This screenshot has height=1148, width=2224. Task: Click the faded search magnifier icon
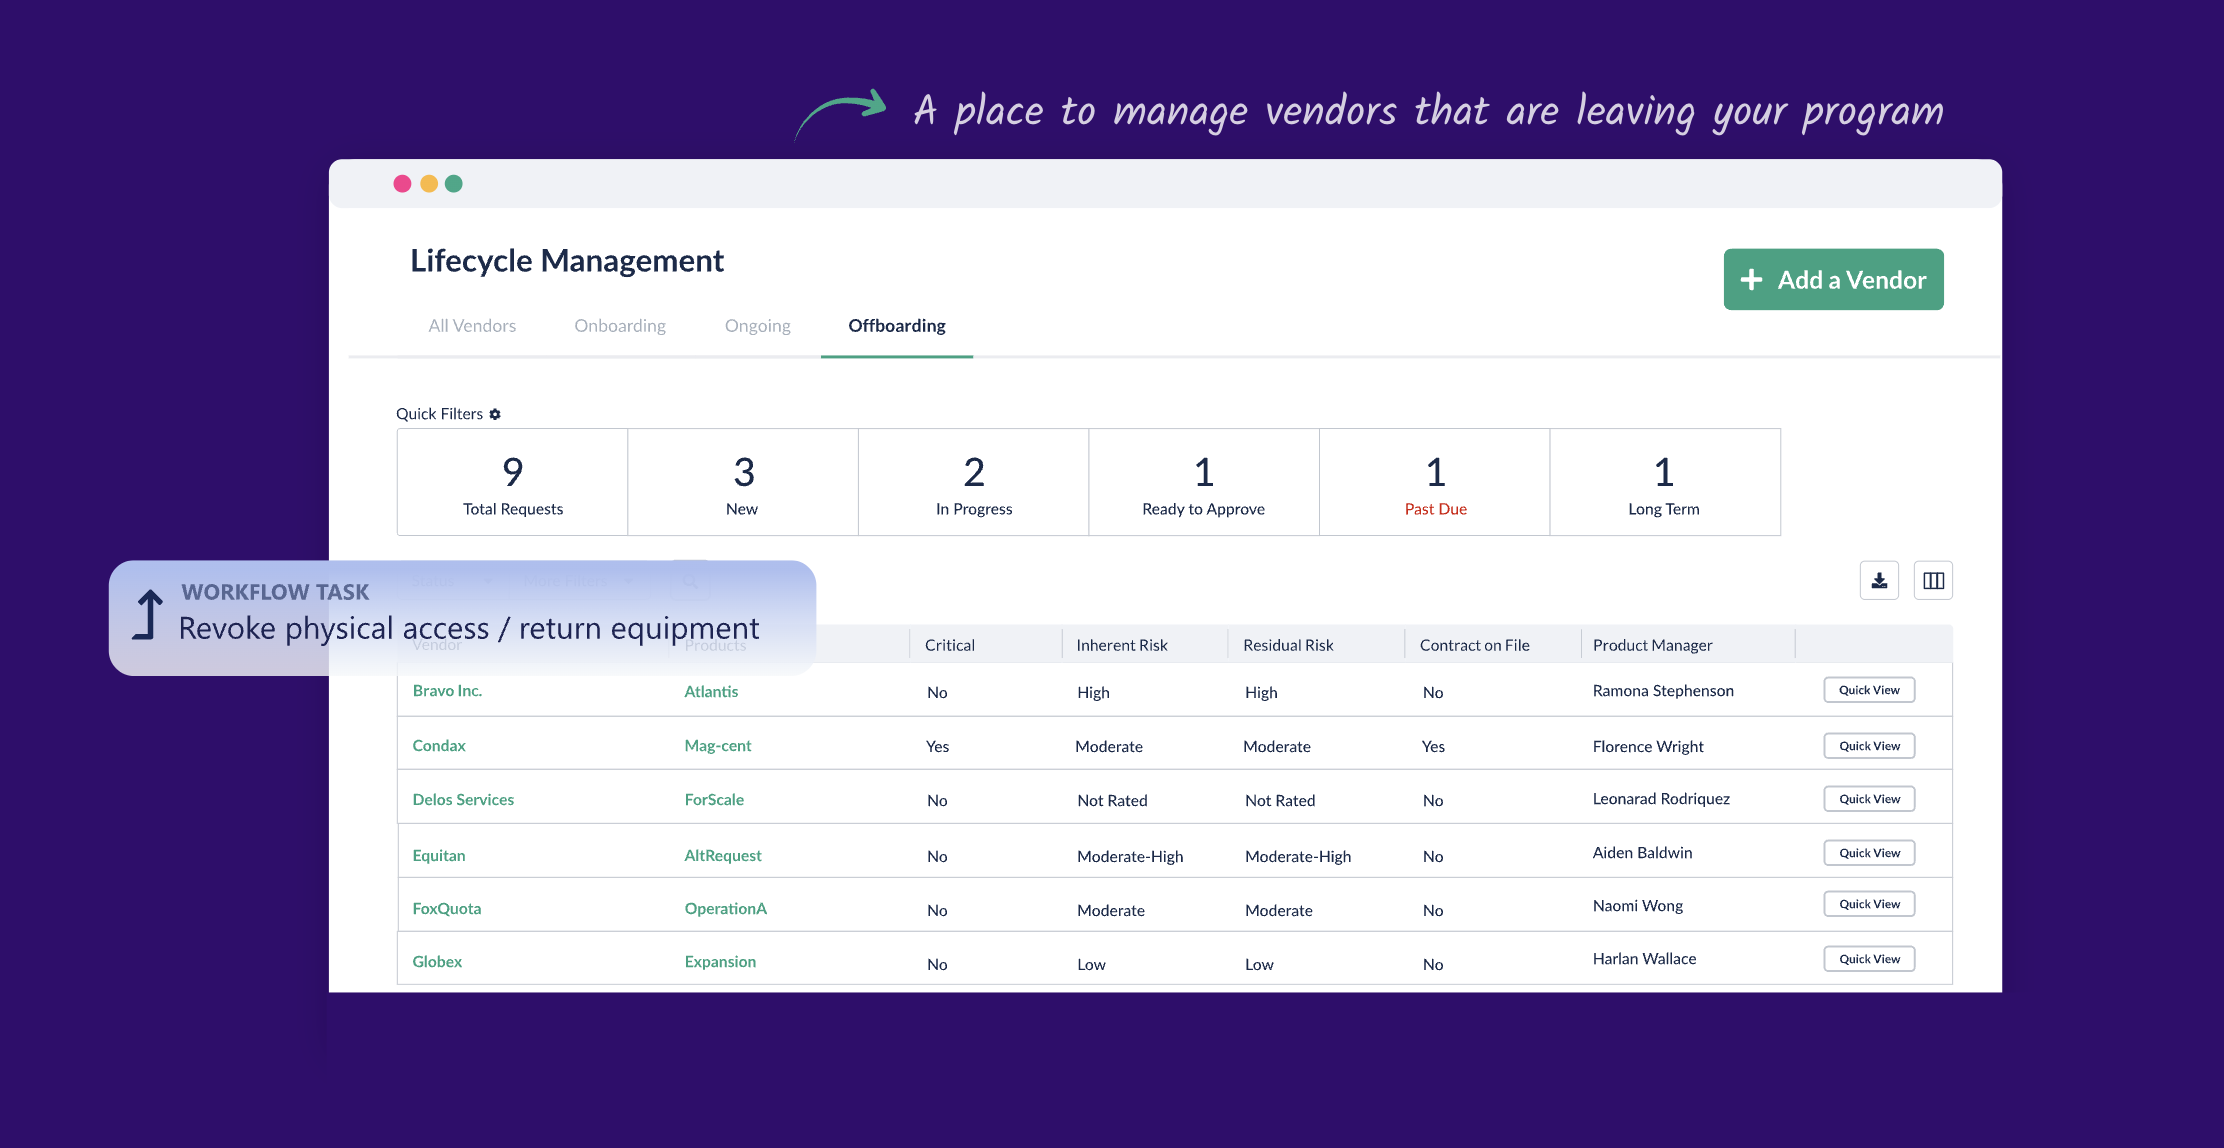click(x=690, y=581)
